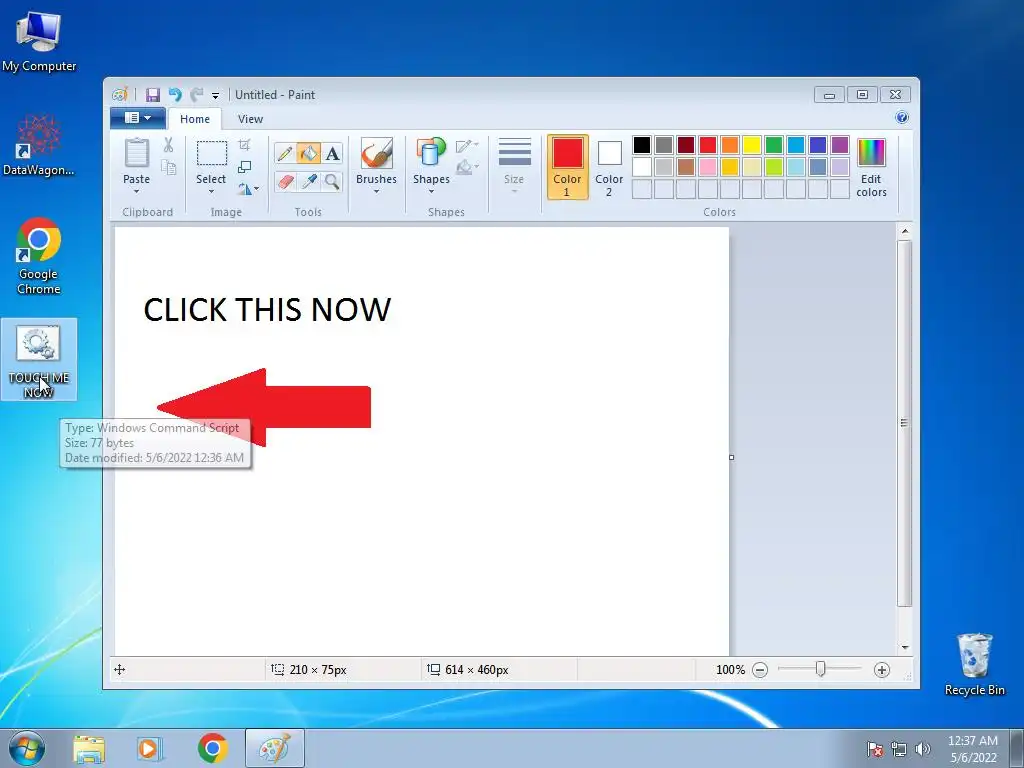Image resolution: width=1024 pixels, height=768 pixels.
Task: Select the Color picker eyedropper tool
Action: pyautogui.click(x=308, y=181)
